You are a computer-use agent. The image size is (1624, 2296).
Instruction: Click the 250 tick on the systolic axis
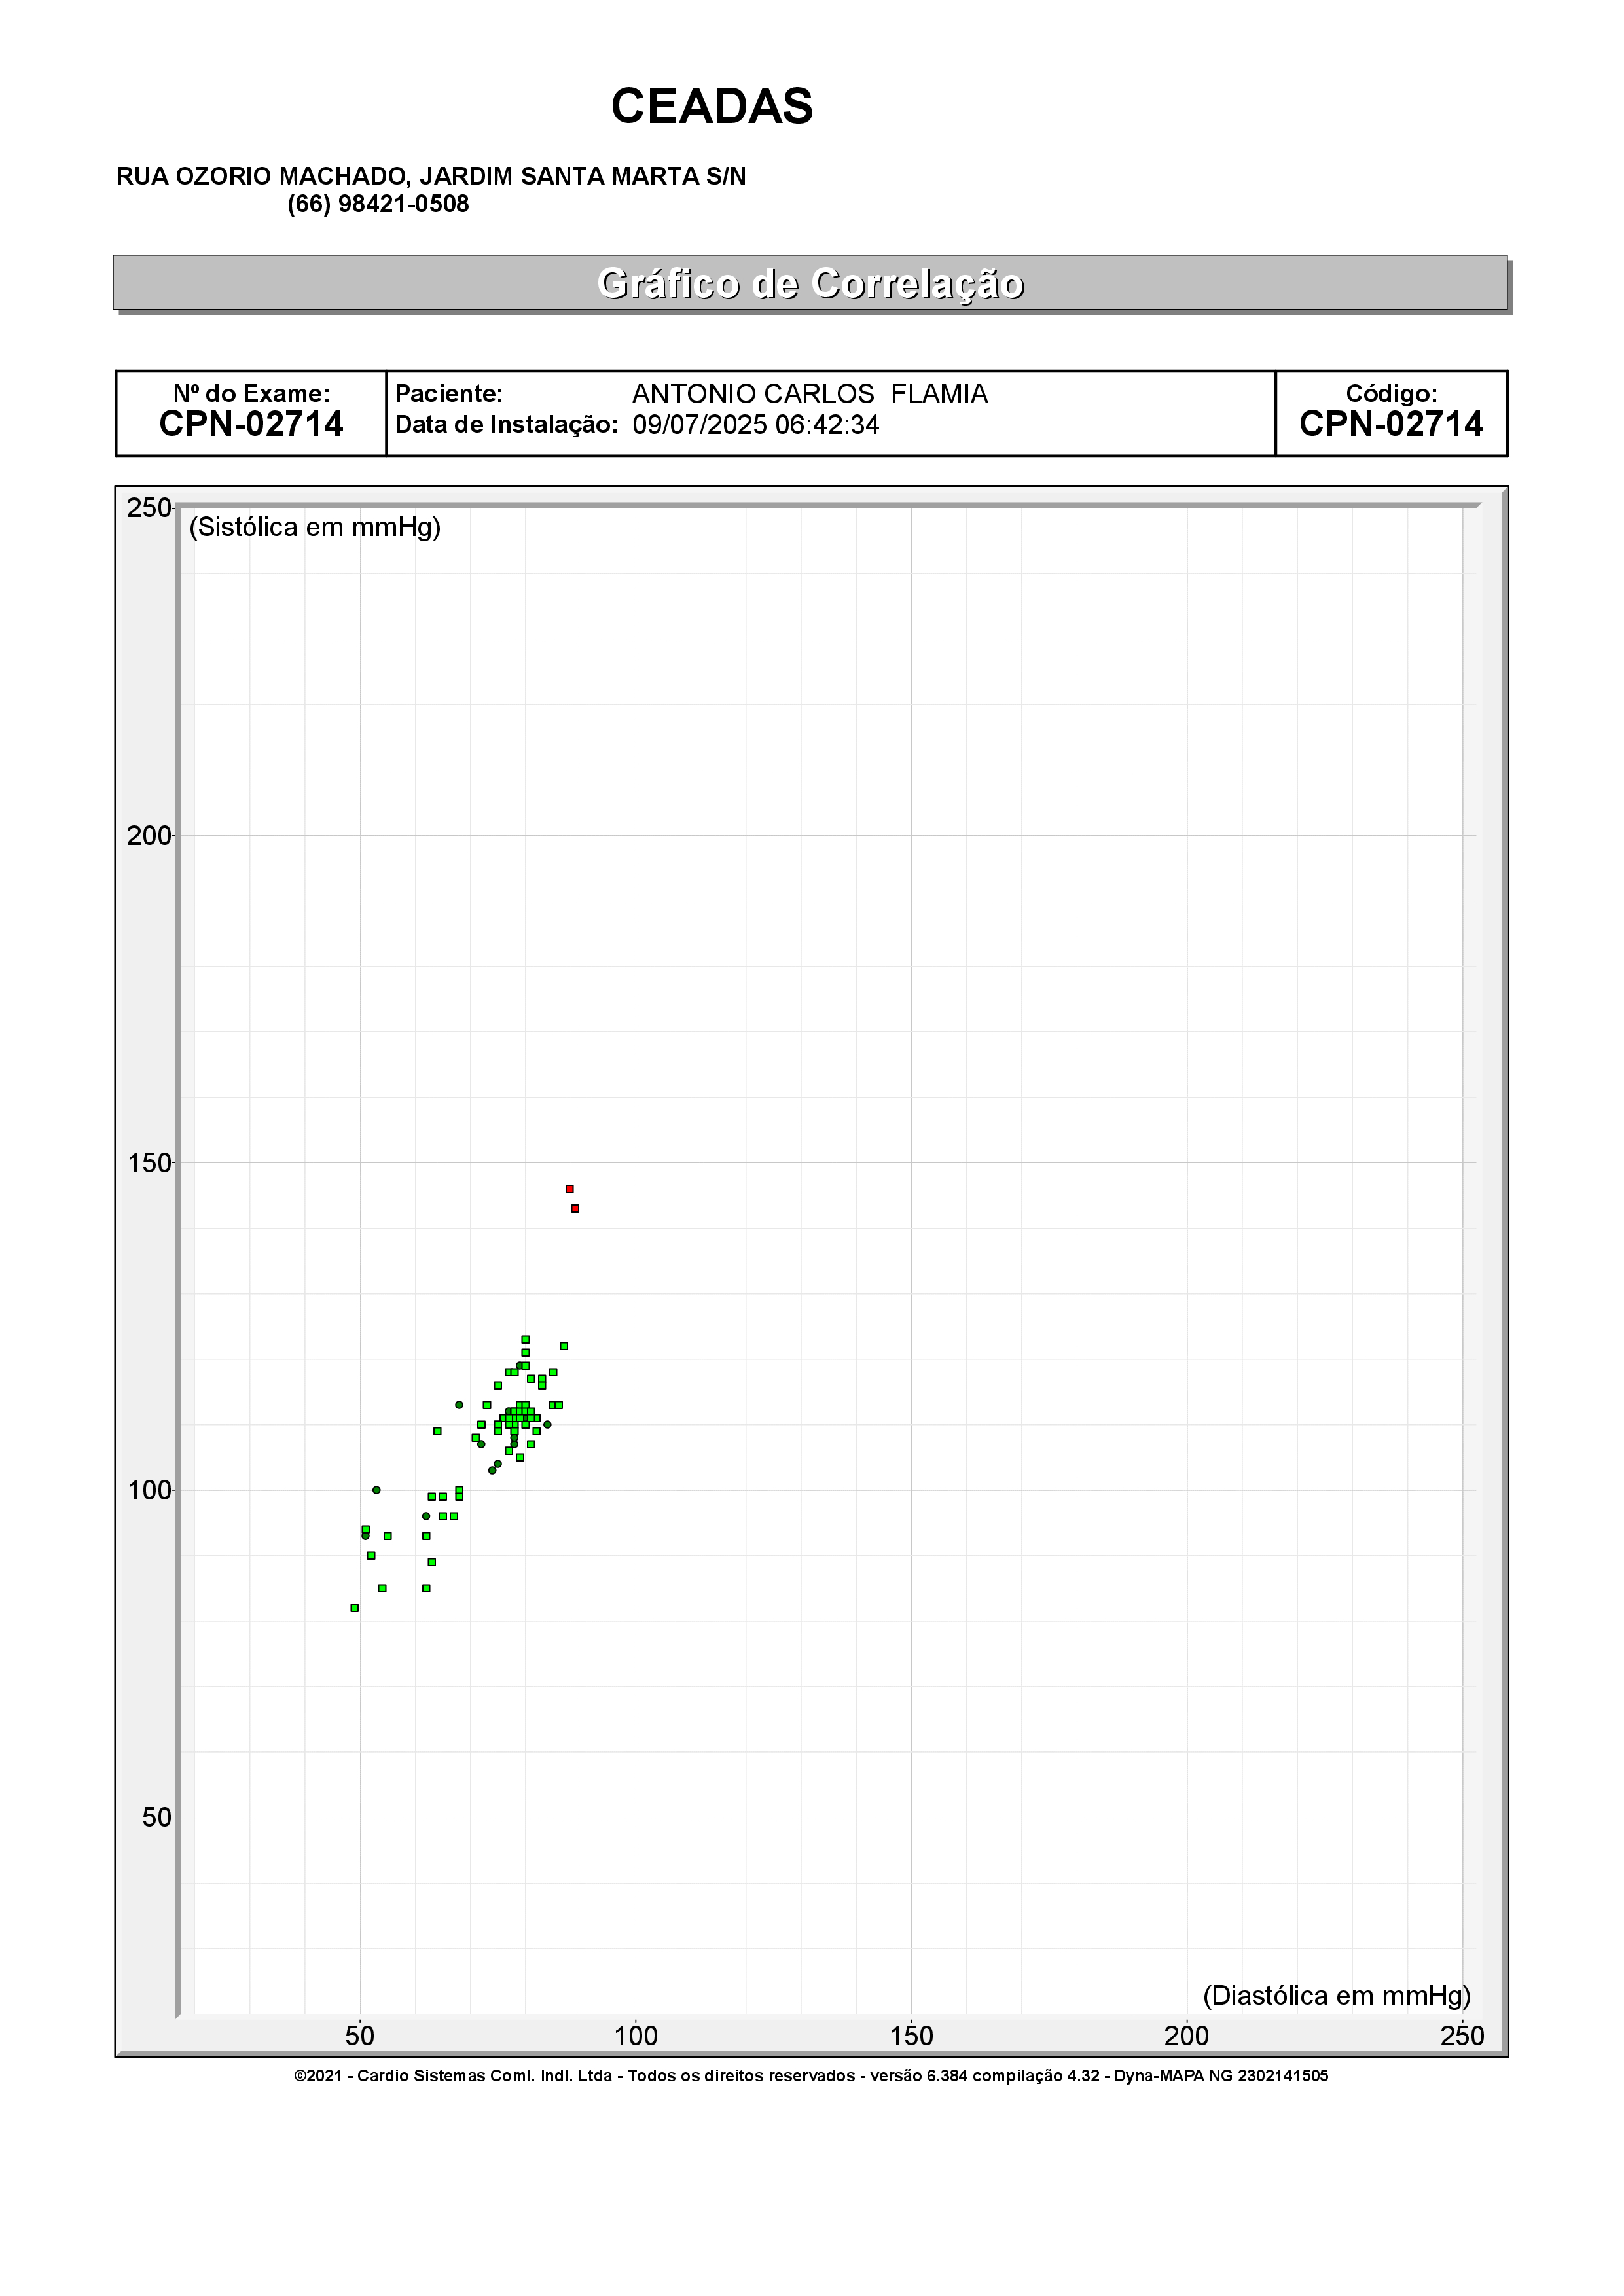point(149,508)
